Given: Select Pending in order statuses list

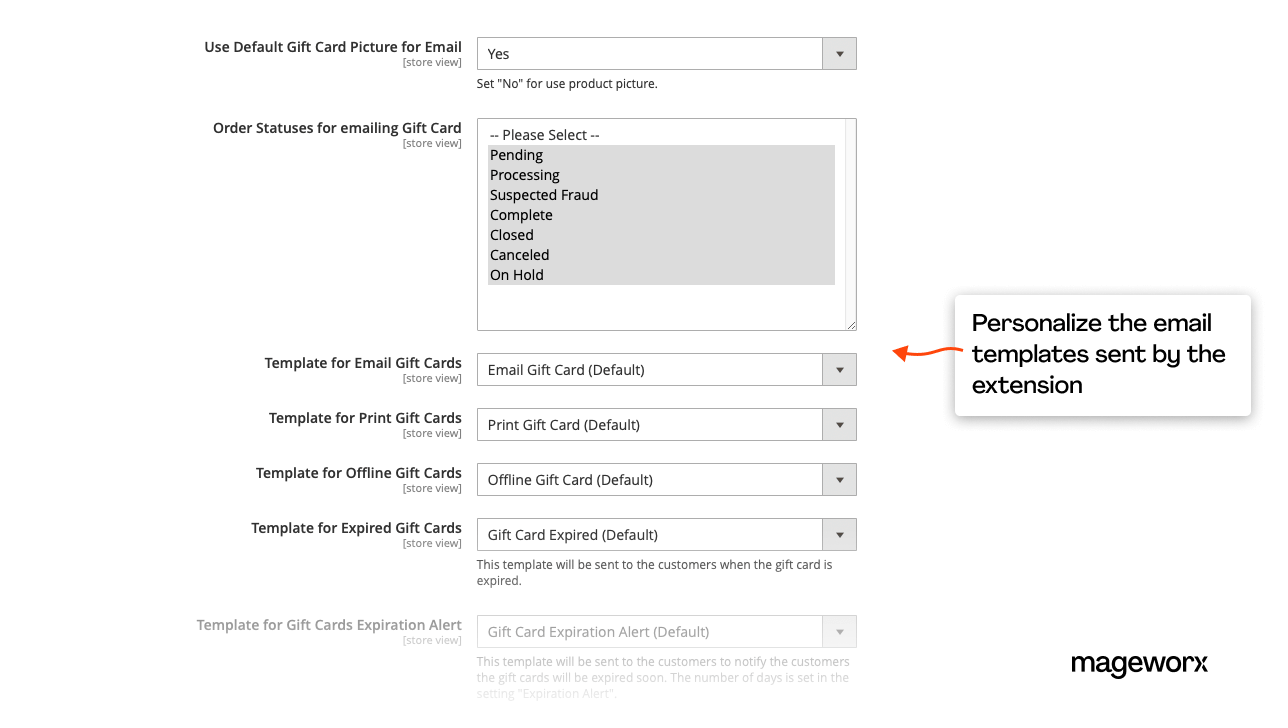Looking at the screenshot, I should (x=517, y=155).
